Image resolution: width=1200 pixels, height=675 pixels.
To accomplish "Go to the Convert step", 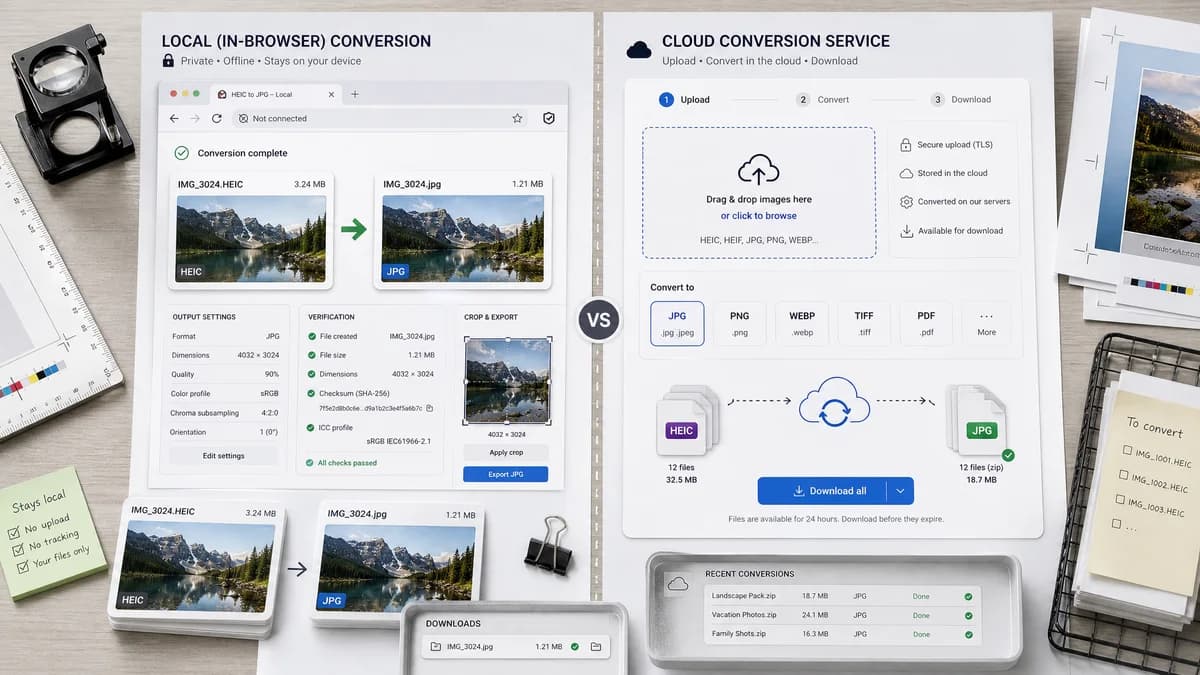I will pos(823,100).
